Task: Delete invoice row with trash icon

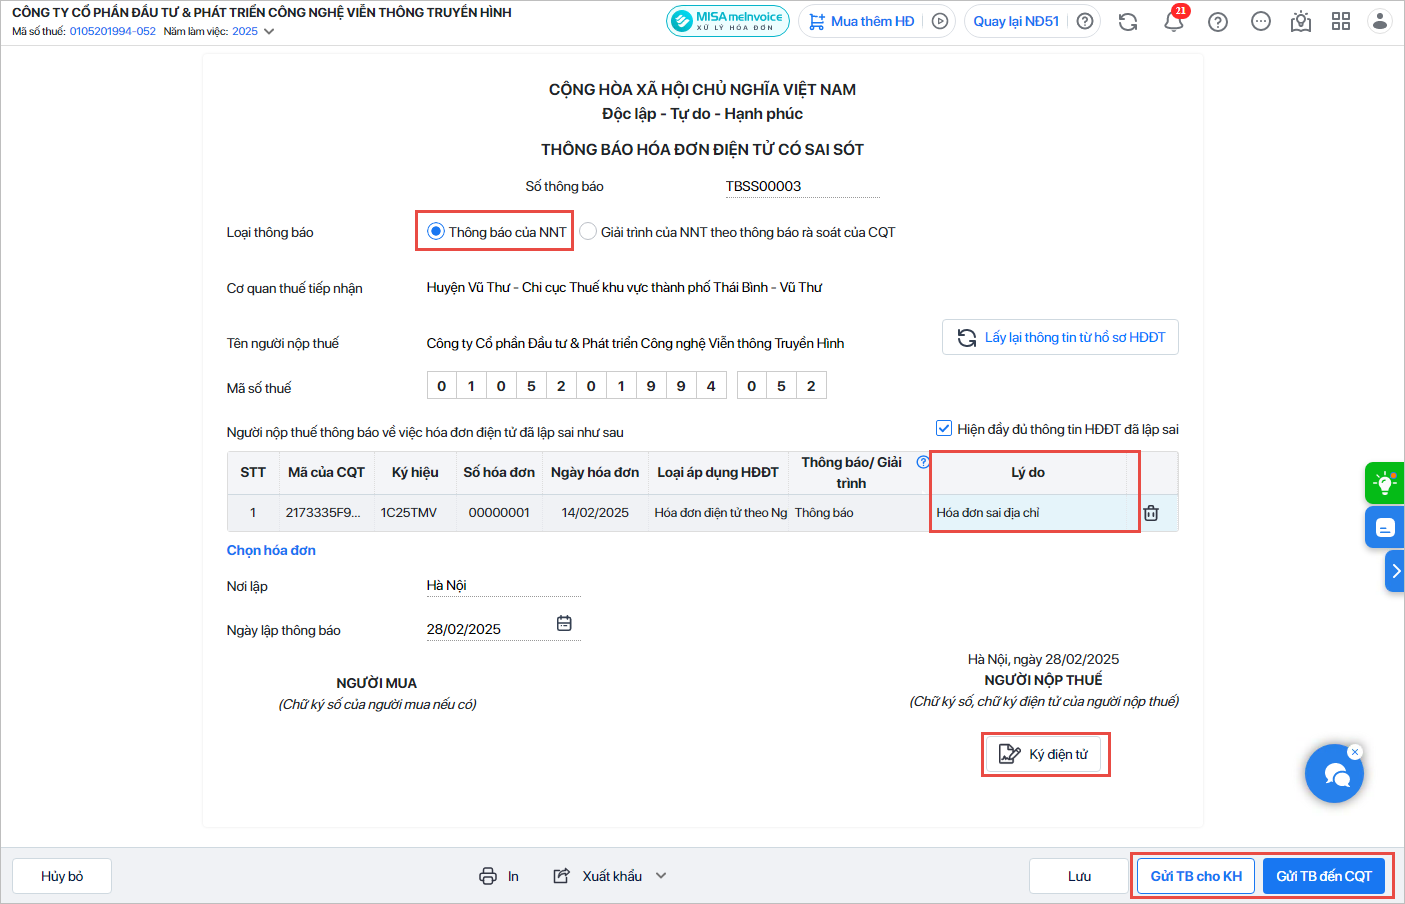Action: coord(1151,513)
